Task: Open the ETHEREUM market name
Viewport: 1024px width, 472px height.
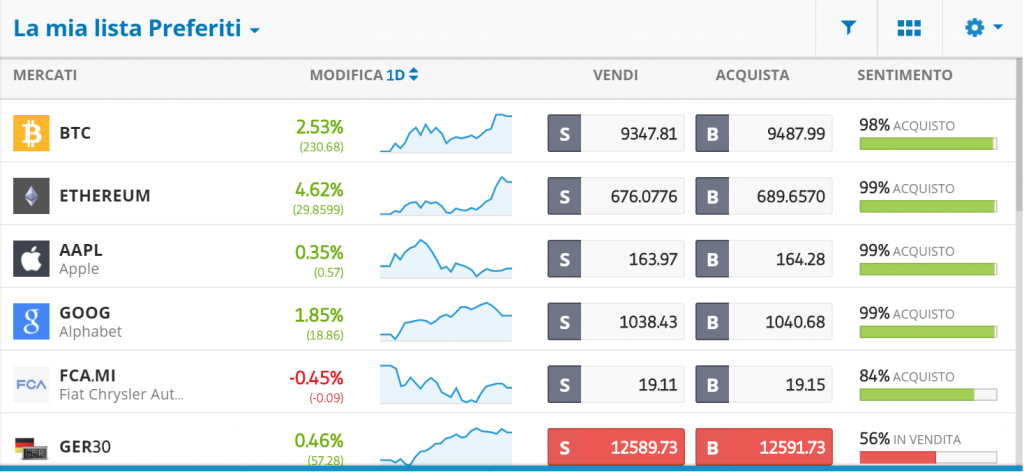Action: pyautogui.click(x=105, y=196)
